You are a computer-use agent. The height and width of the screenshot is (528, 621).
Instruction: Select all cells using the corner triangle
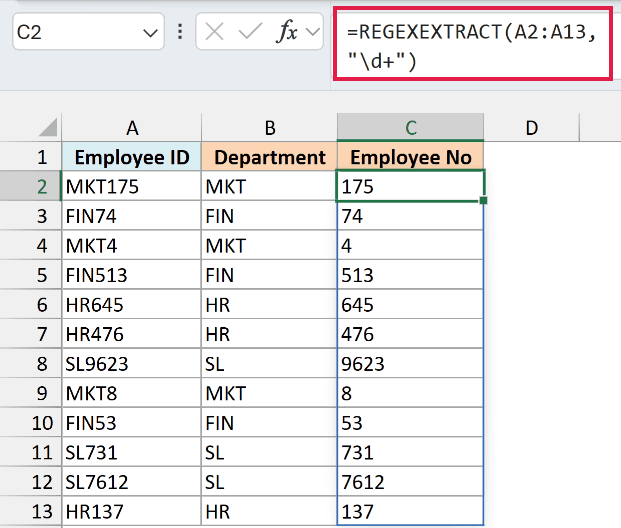48,127
